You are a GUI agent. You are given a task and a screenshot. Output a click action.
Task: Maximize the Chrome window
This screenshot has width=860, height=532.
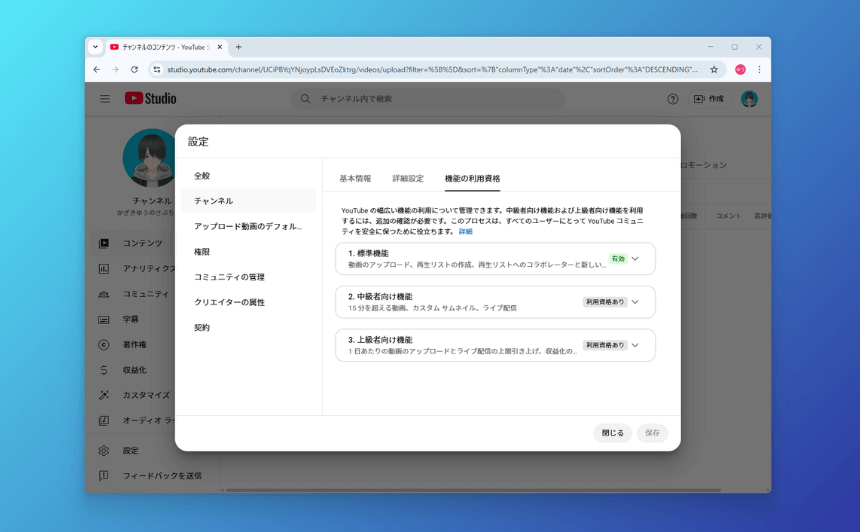(734, 47)
